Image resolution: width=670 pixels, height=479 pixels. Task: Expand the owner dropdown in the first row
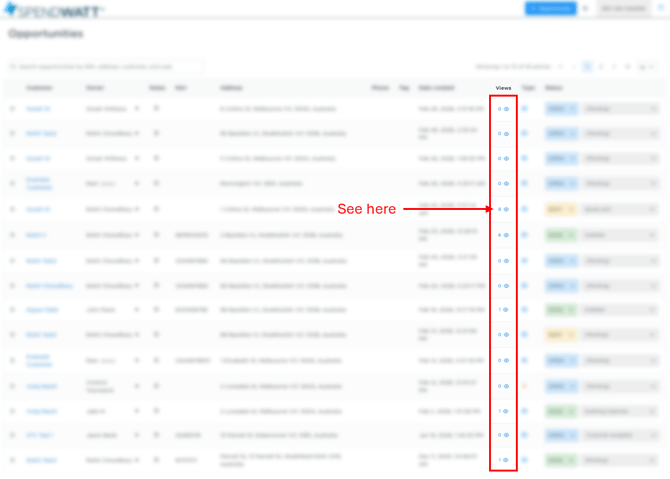tap(137, 109)
